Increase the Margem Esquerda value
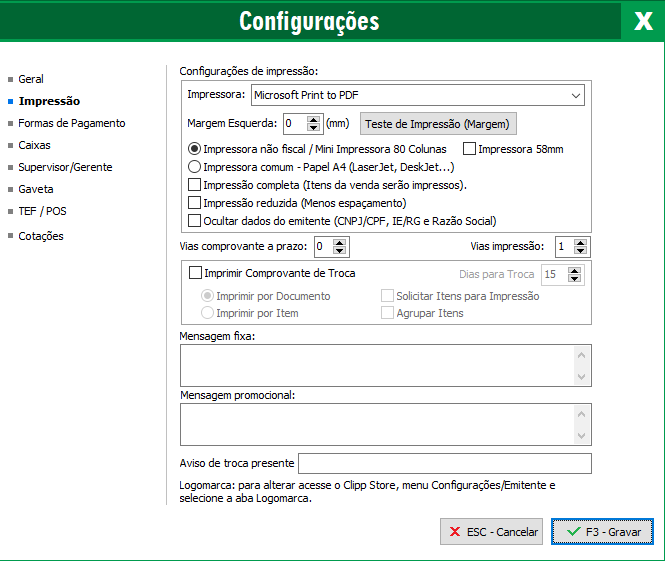The height and width of the screenshot is (561, 665). pyautogui.click(x=313, y=120)
